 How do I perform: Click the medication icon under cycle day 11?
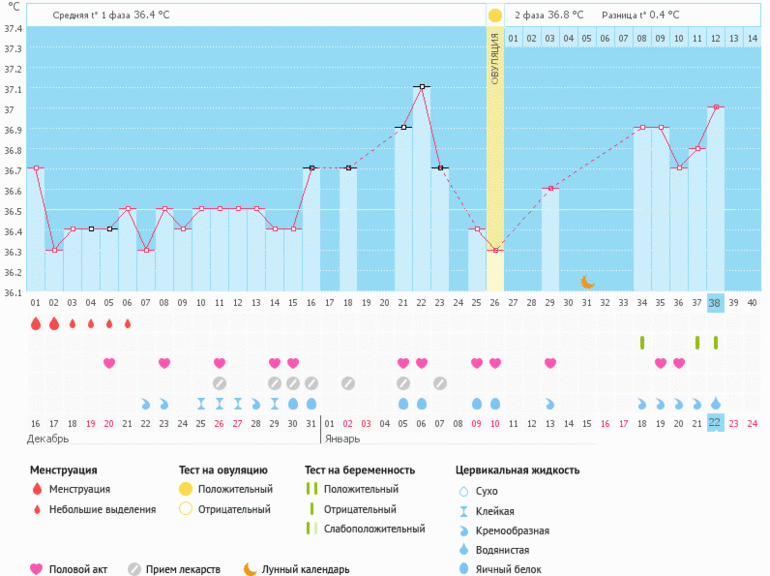(219, 383)
